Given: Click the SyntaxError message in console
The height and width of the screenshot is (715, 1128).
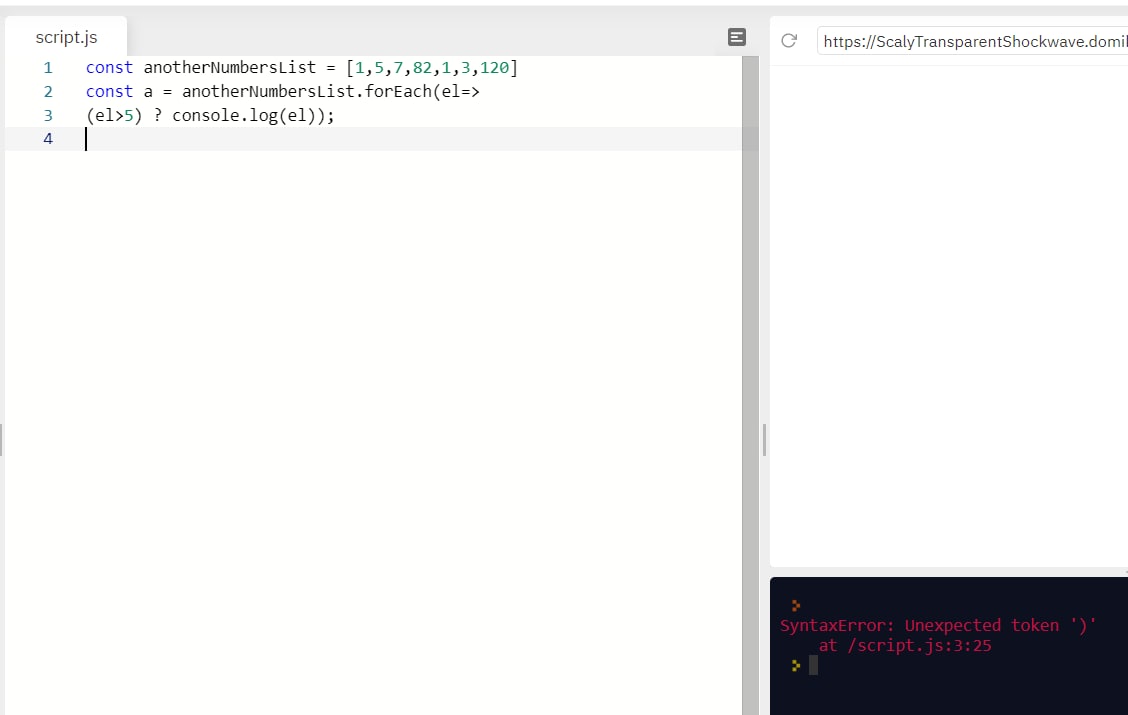Looking at the screenshot, I should [x=938, y=625].
